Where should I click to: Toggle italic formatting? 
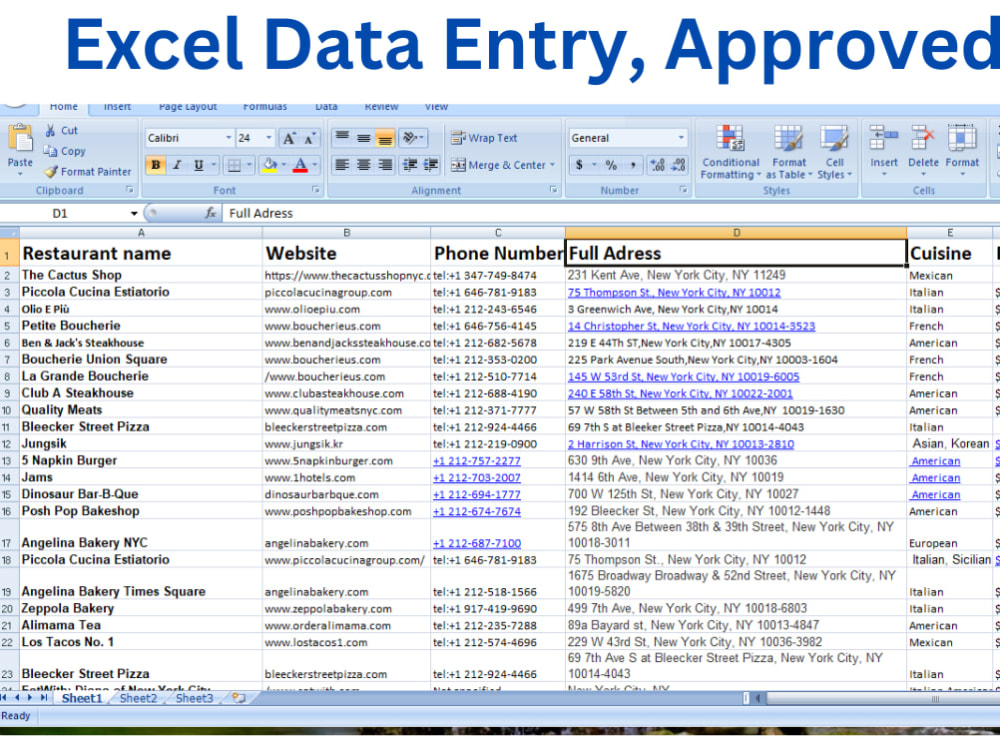175,163
